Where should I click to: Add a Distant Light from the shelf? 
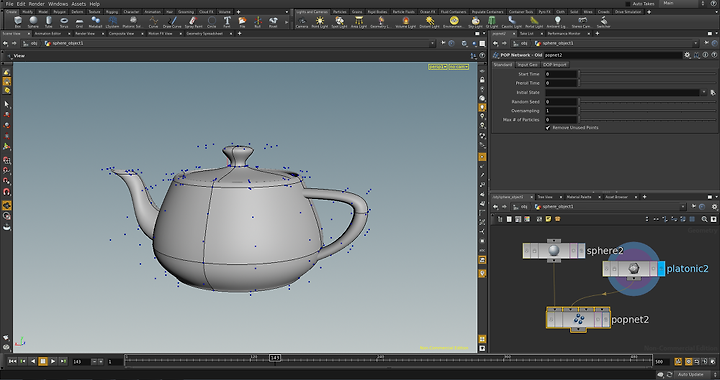coord(429,22)
